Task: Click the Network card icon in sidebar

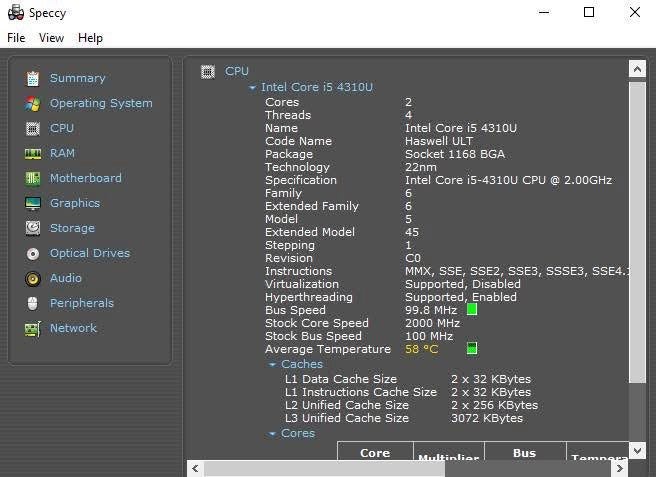Action: (x=33, y=329)
